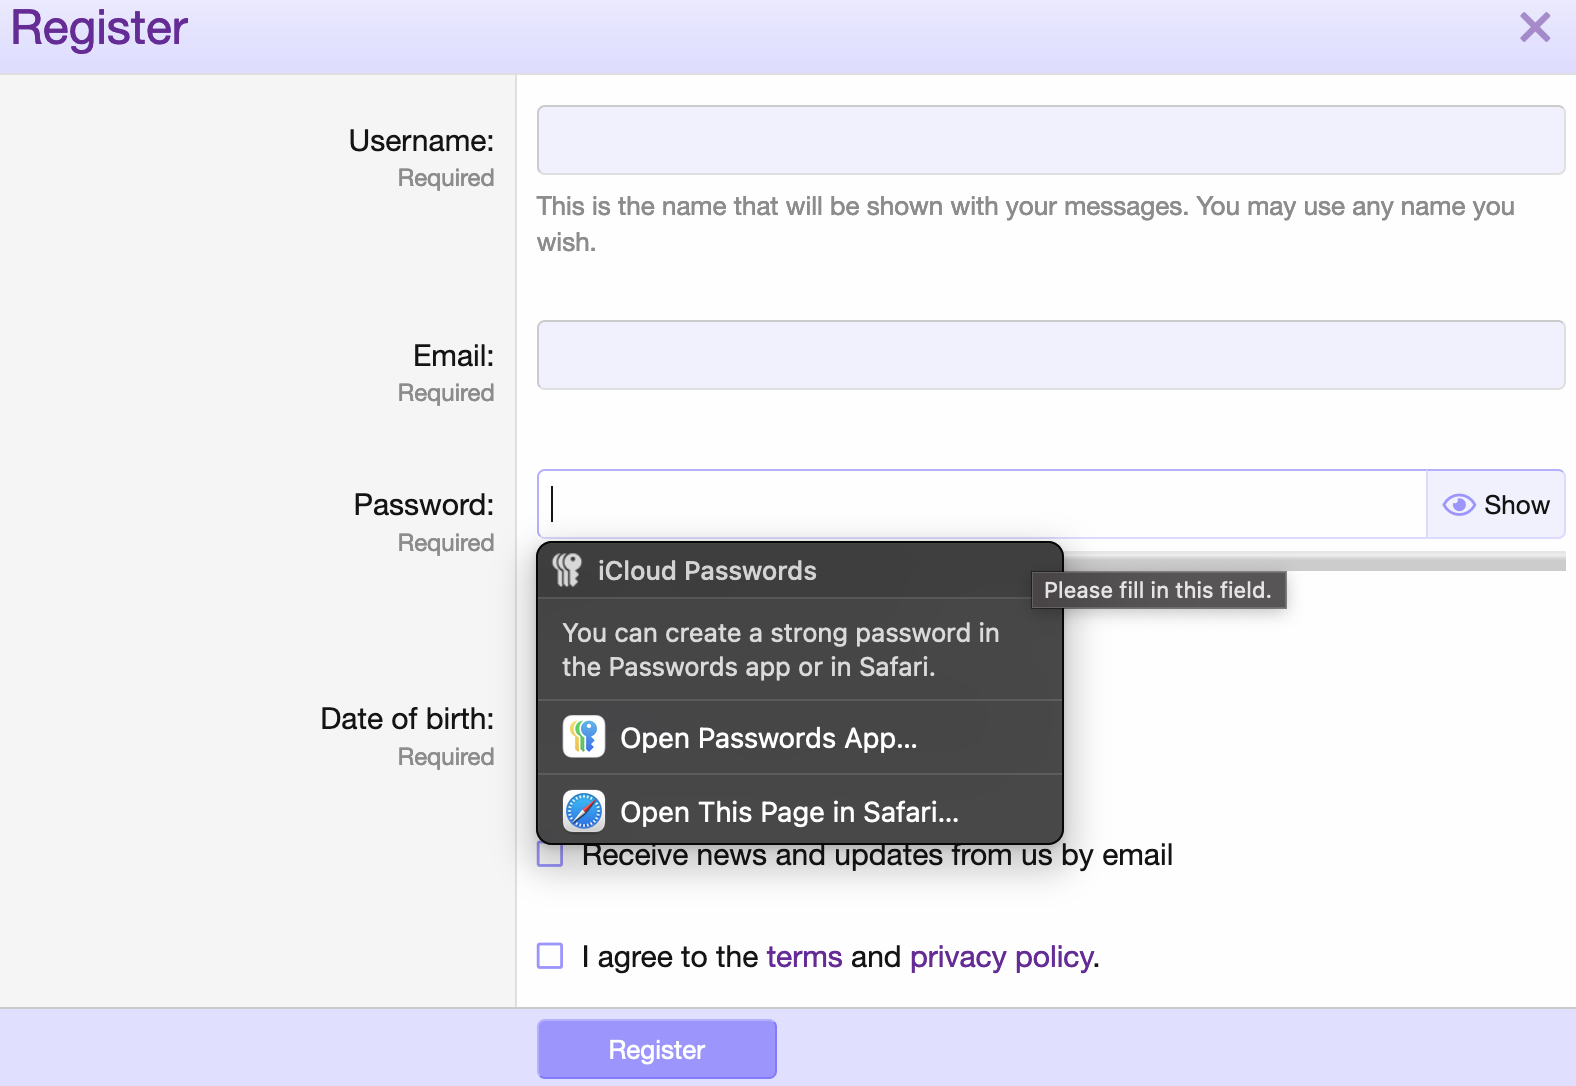Click the Email input field
Image resolution: width=1576 pixels, height=1086 pixels.
[x=1051, y=355]
